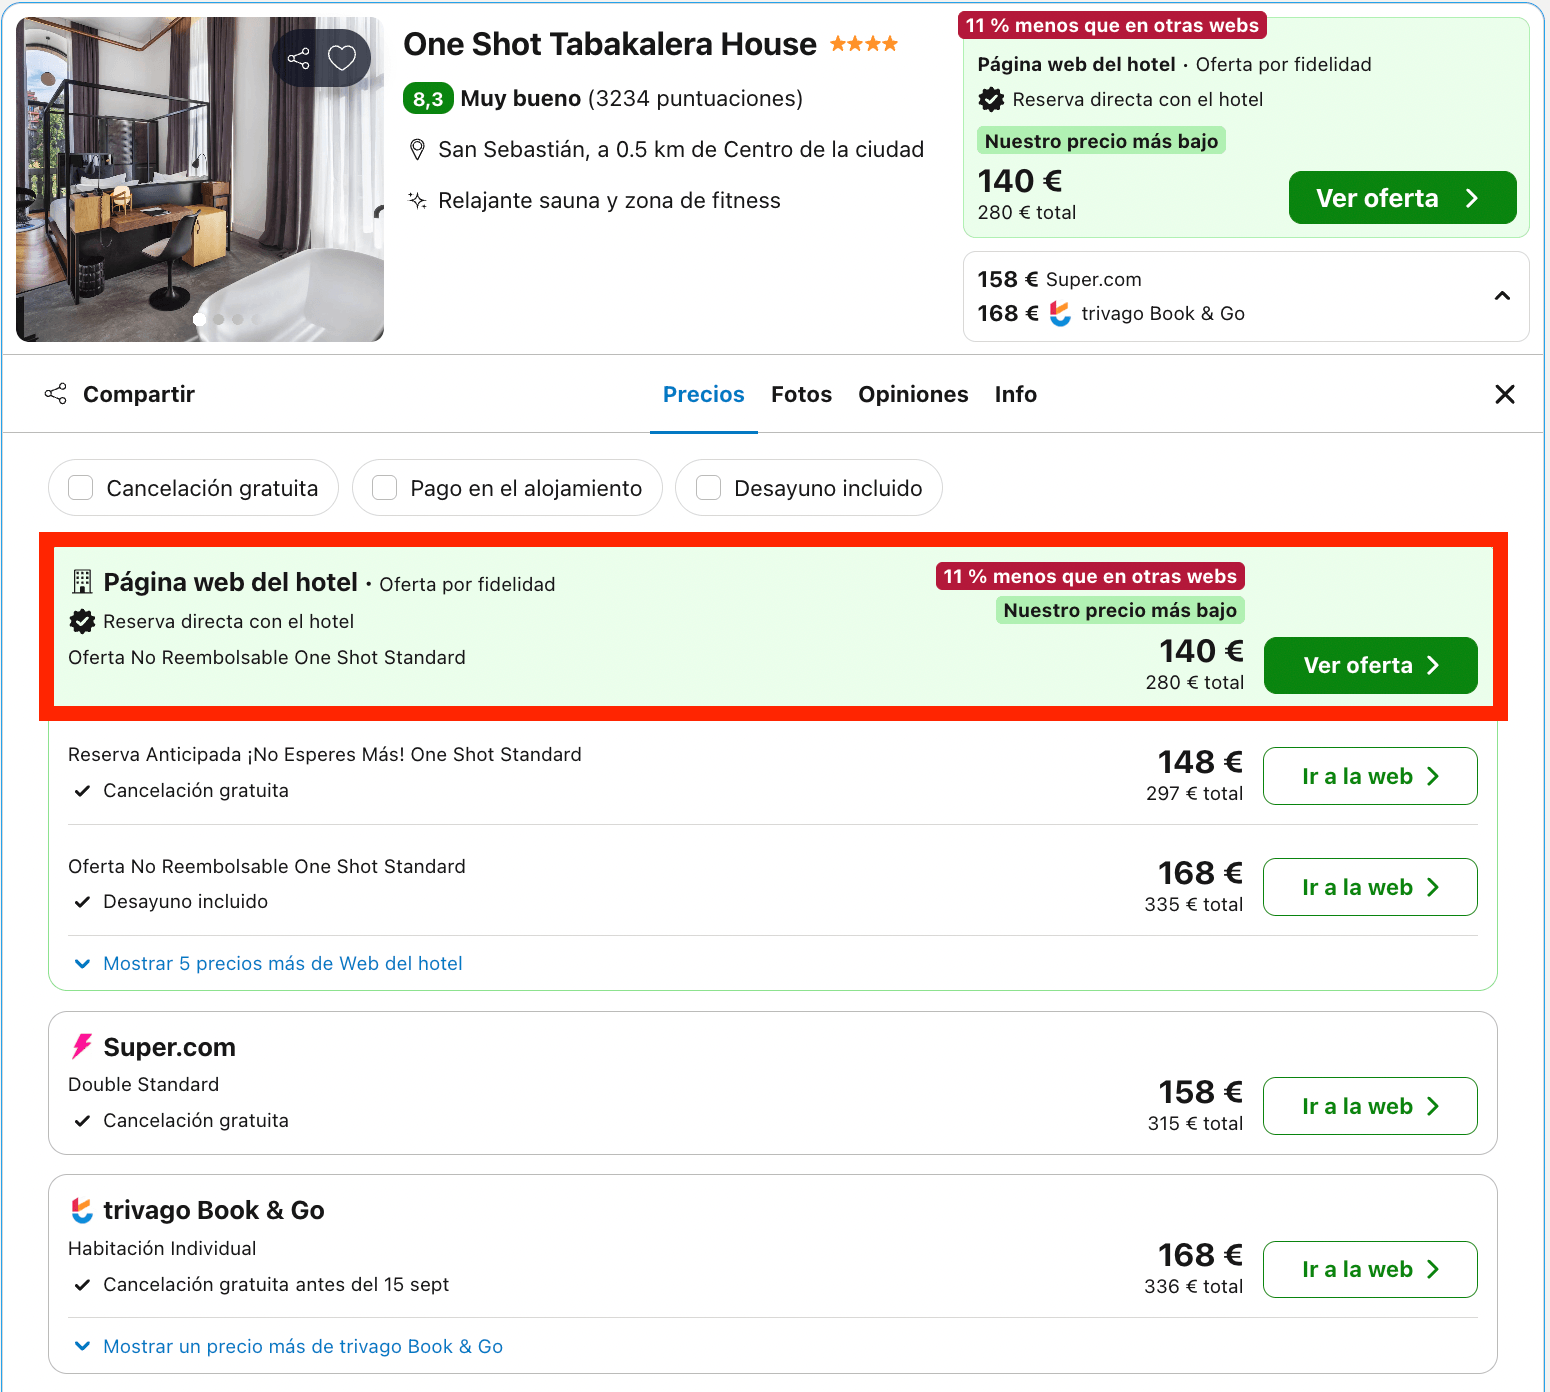Click Ir a la web for 148 € offer
Viewport: 1550px width, 1392px height.
click(1370, 776)
